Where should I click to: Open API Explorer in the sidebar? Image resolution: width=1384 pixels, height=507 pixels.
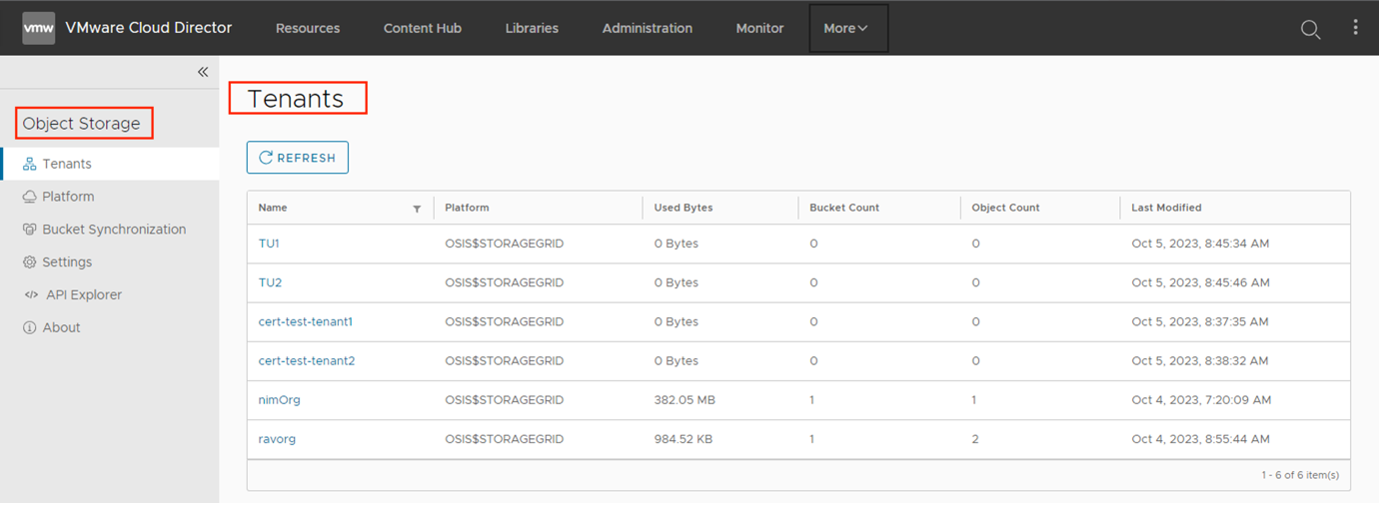[x=83, y=295]
